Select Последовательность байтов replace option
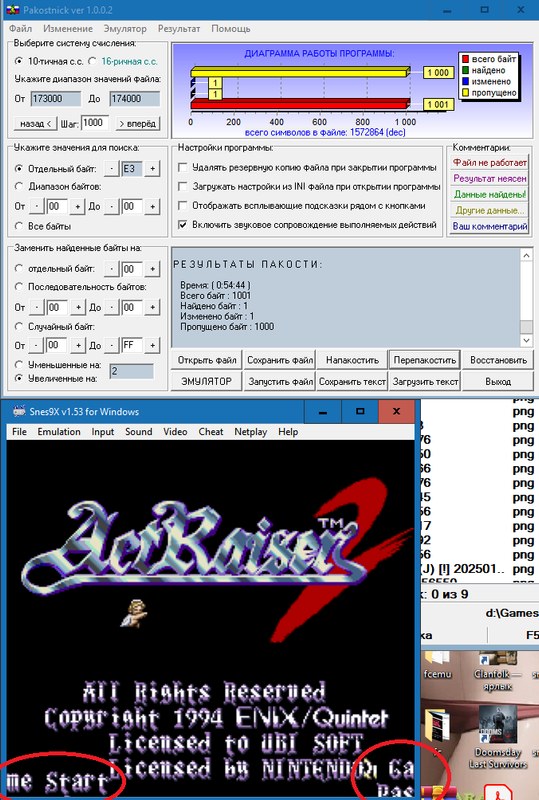This screenshot has width=539, height=800. [19, 287]
